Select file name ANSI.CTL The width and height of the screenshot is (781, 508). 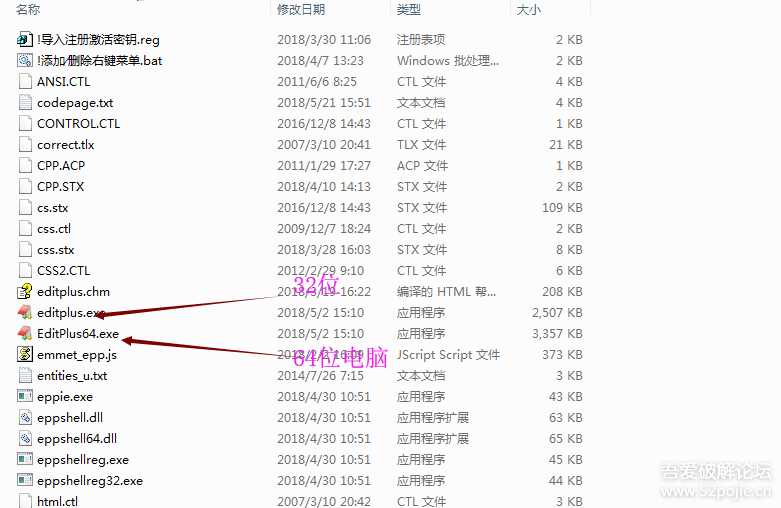click(63, 81)
